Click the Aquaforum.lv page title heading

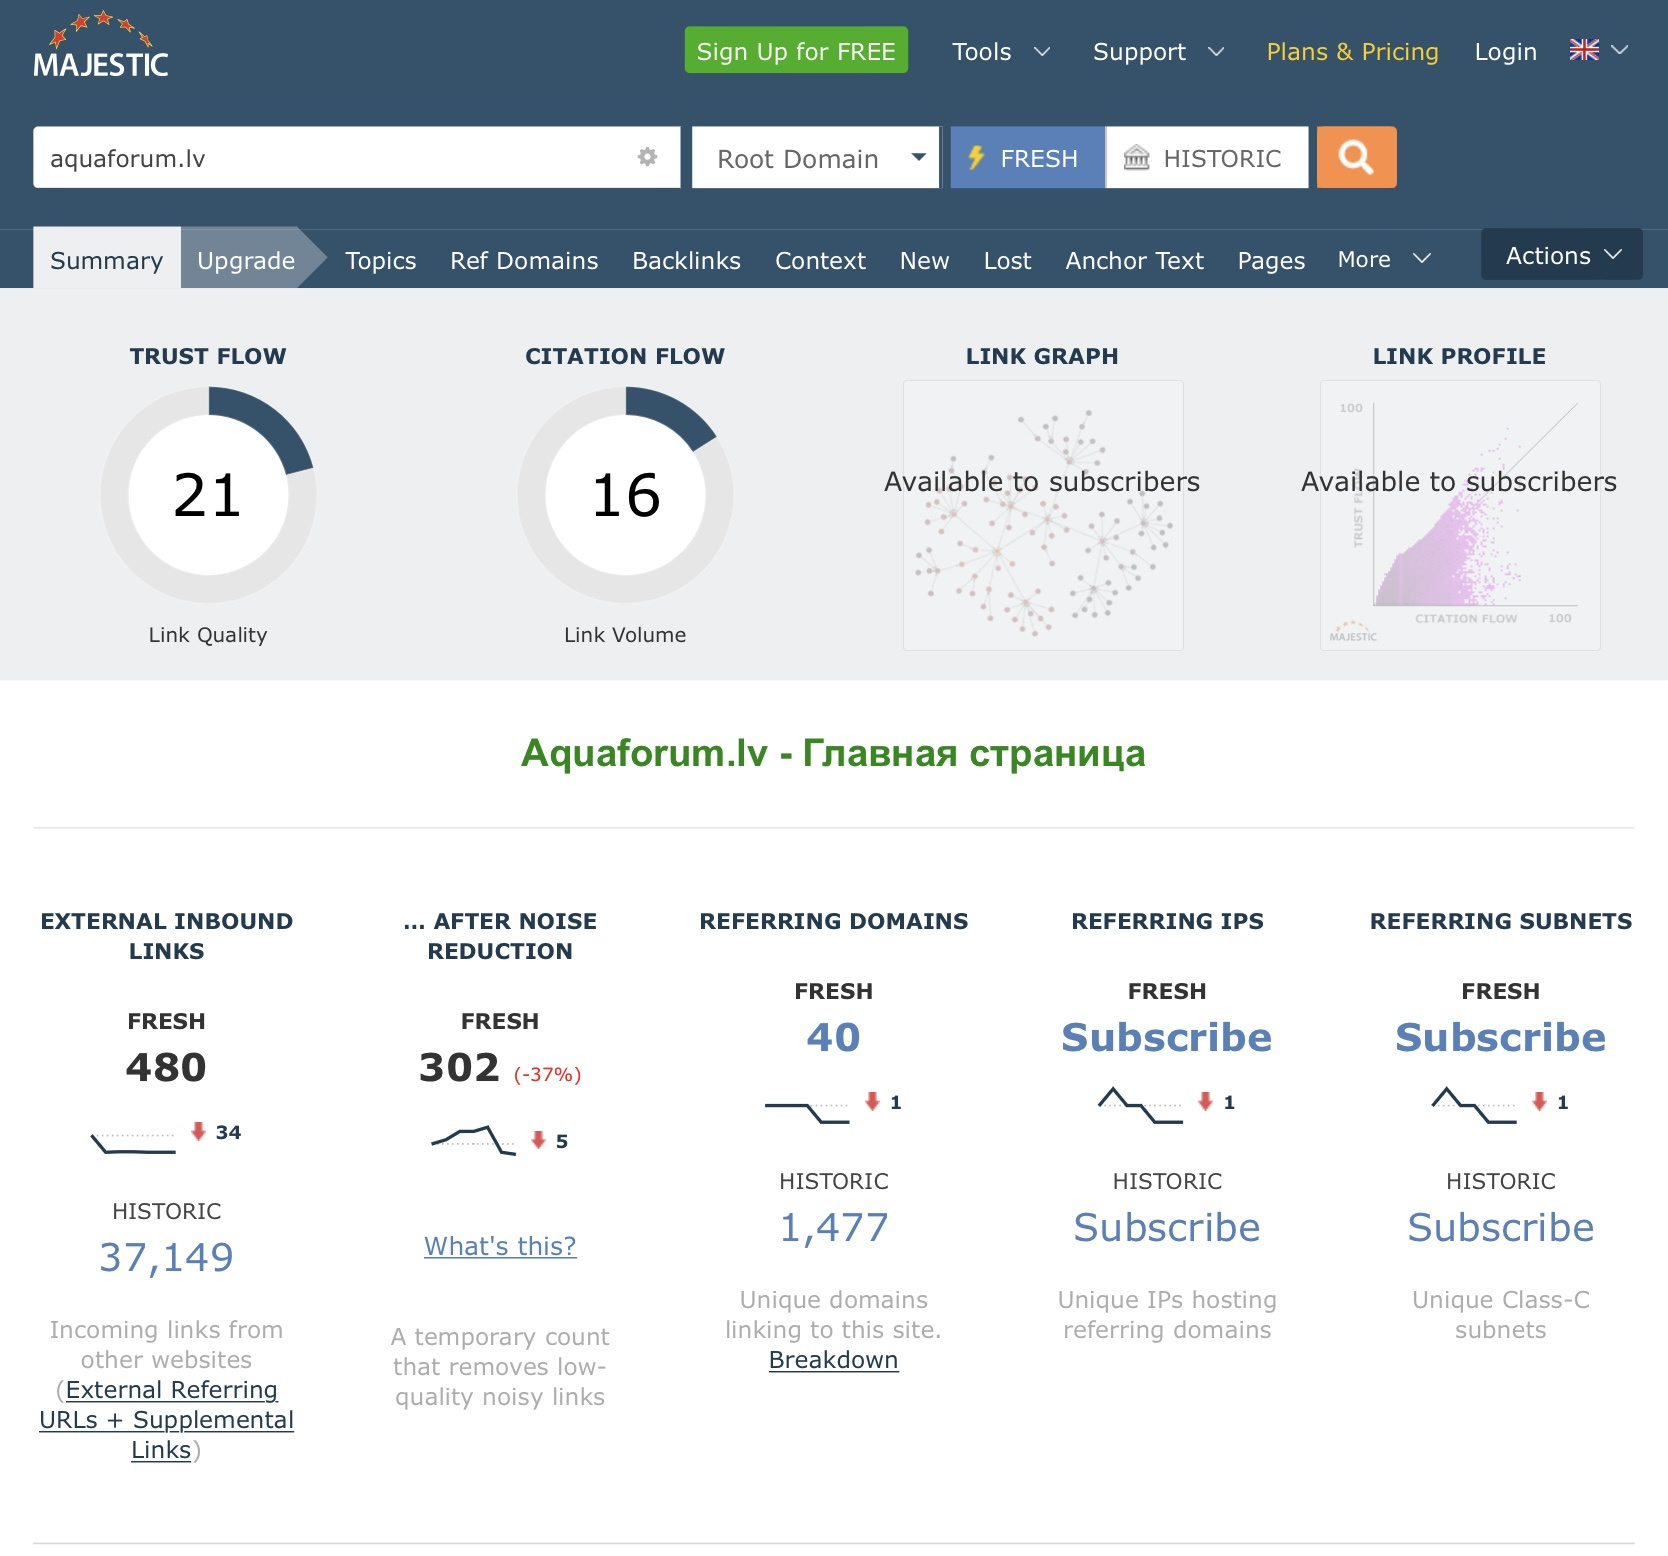pos(833,753)
